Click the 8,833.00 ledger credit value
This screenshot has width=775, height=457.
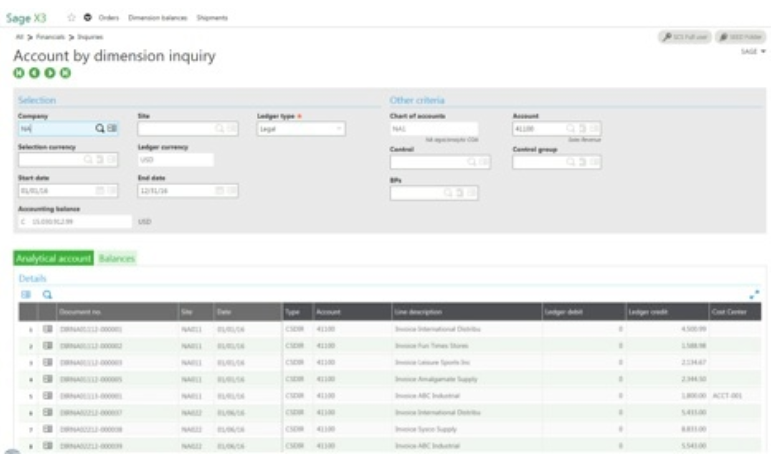pos(693,429)
